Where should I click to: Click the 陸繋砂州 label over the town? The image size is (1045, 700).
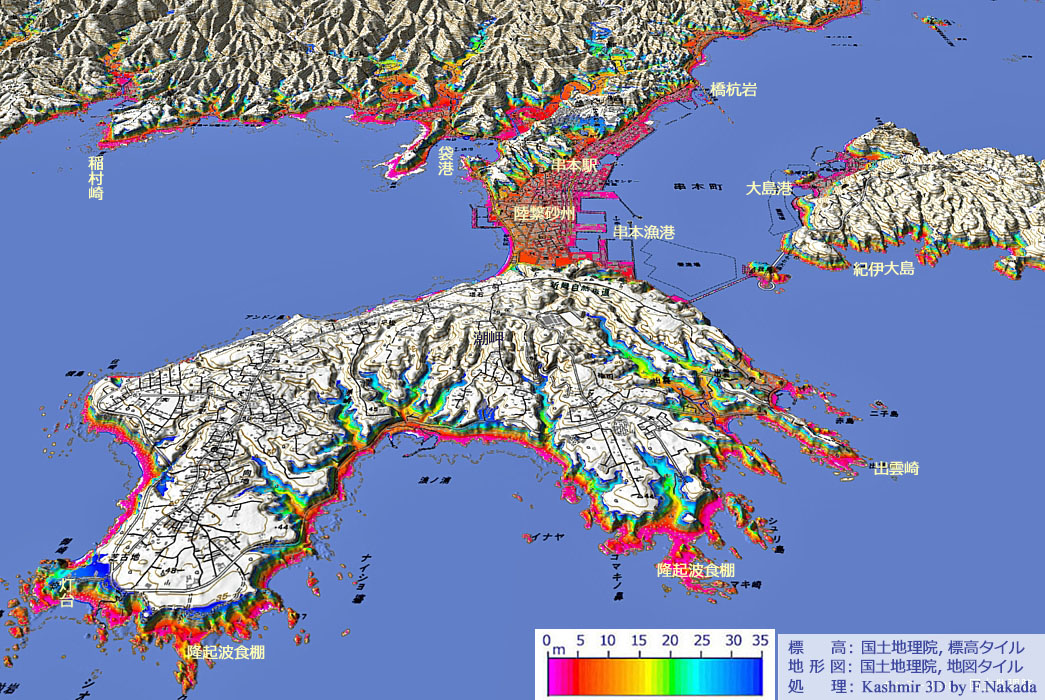click(x=543, y=214)
